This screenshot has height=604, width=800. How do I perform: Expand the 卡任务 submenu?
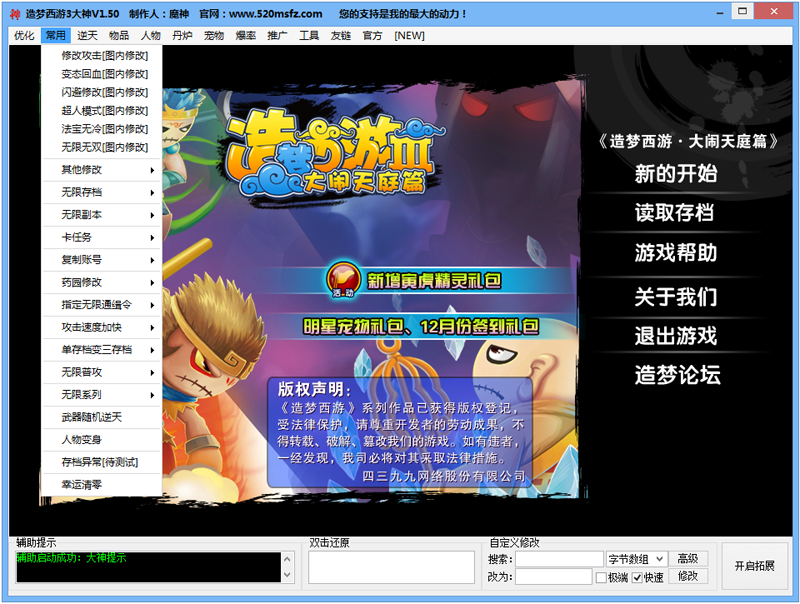(102, 237)
